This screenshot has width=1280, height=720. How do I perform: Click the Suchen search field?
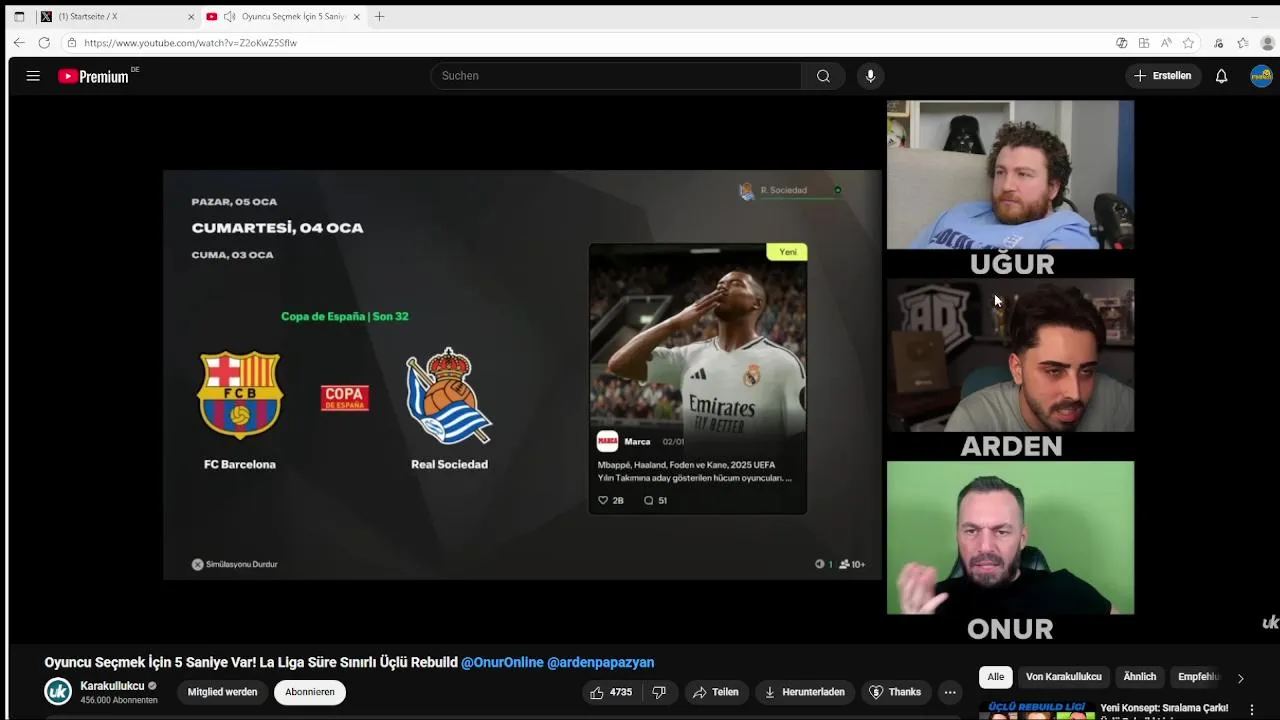615,76
